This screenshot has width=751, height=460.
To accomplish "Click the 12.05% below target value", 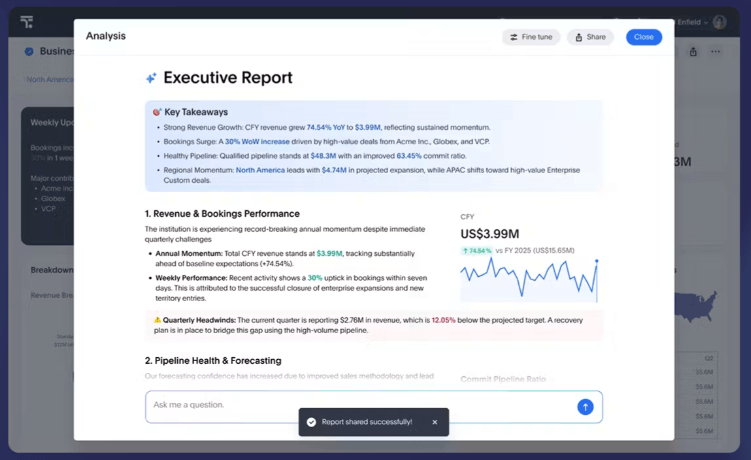I will pyautogui.click(x=444, y=320).
